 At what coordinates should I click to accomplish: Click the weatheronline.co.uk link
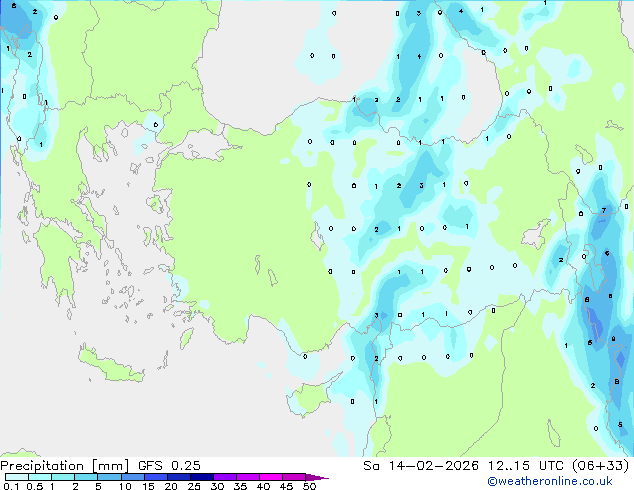tap(550, 481)
